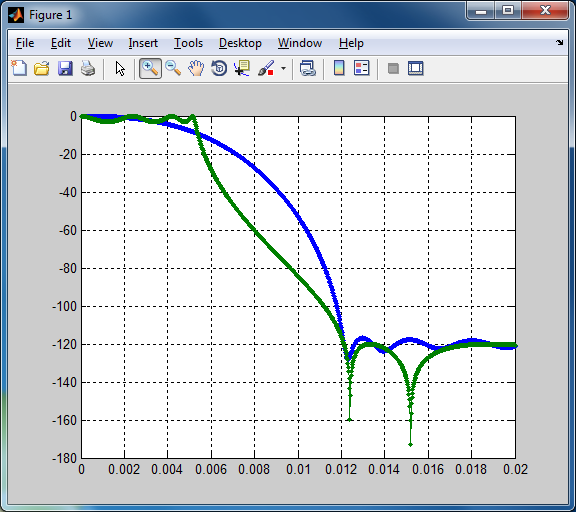This screenshot has width=576, height=512.
Task: Choose the Data Cursor tool
Action: pos(242,68)
